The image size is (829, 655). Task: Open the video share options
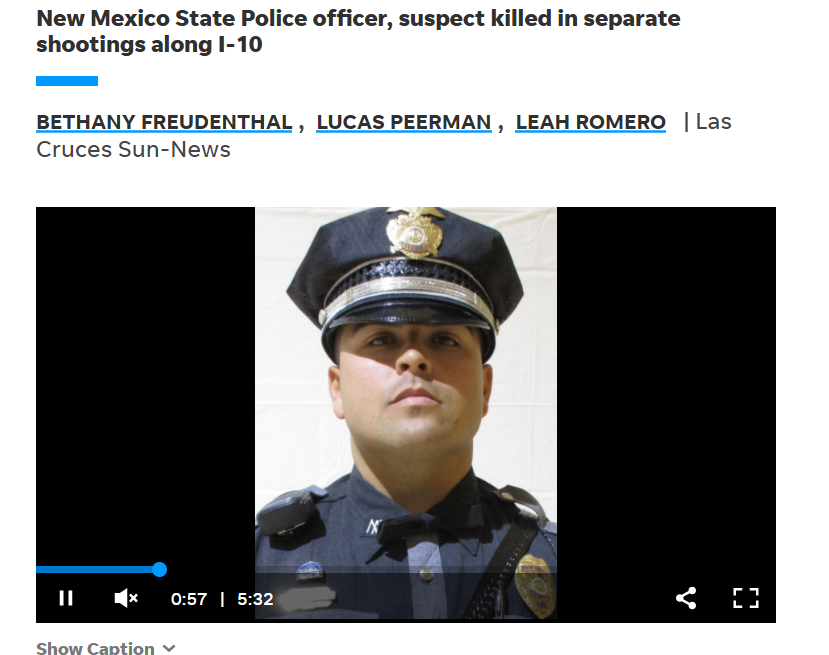click(x=686, y=598)
